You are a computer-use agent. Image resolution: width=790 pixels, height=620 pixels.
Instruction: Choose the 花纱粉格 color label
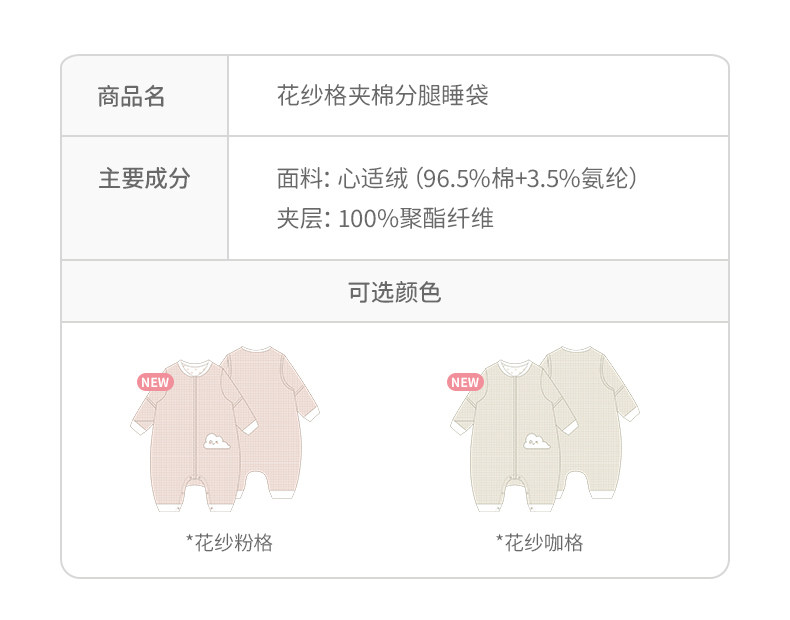[x=229, y=543]
